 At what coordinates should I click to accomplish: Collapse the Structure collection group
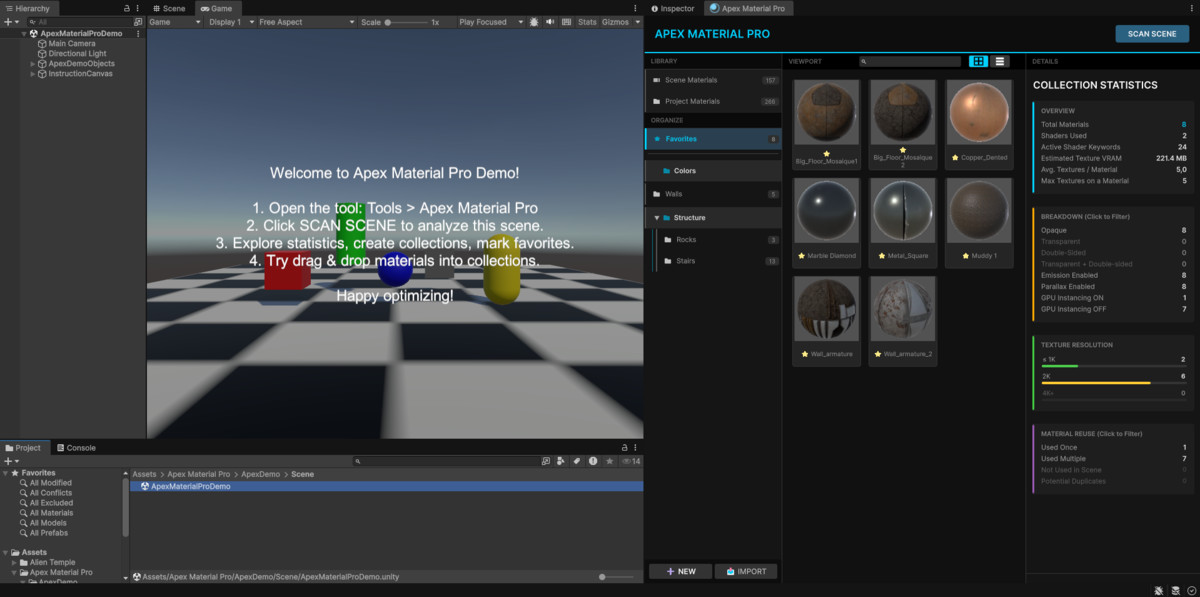tap(656, 217)
